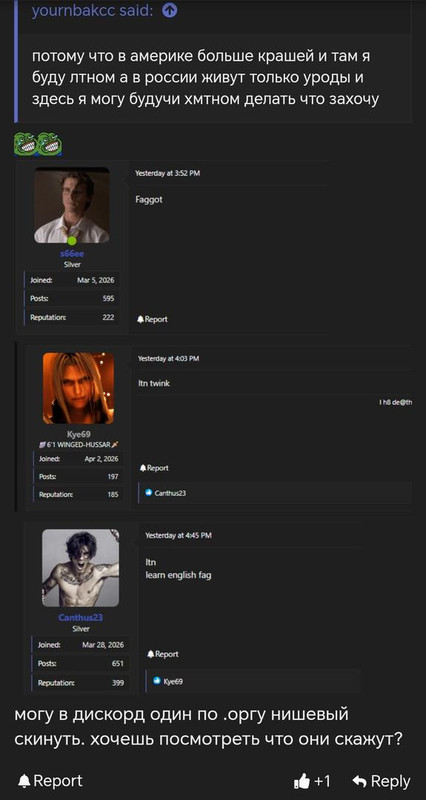Report the post by Kye69
The image size is (426, 800).
coord(154,468)
